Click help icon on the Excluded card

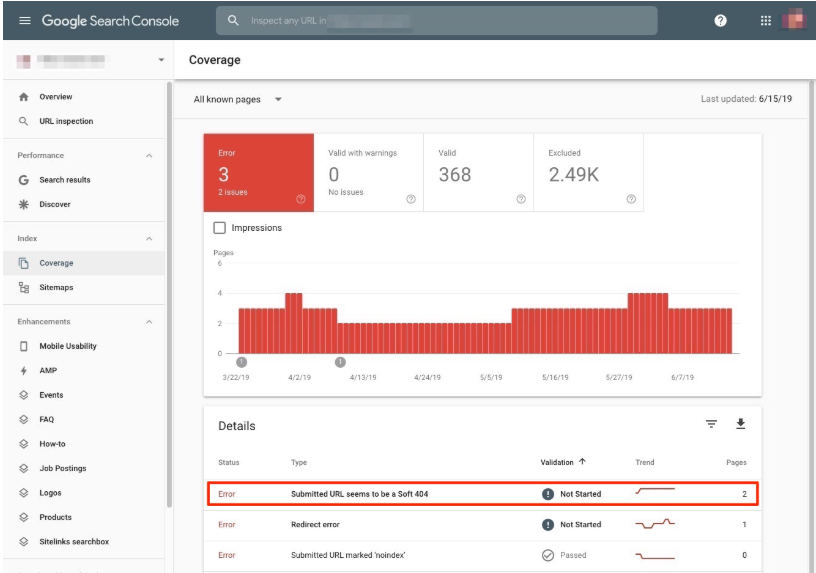click(631, 199)
